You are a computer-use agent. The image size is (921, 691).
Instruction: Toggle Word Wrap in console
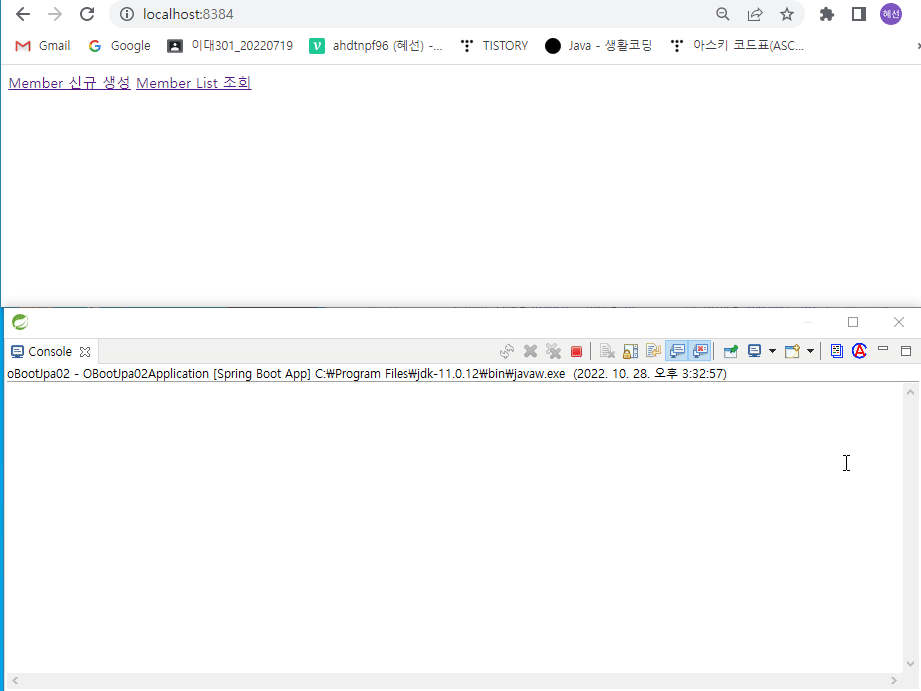[x=653, y=351]
